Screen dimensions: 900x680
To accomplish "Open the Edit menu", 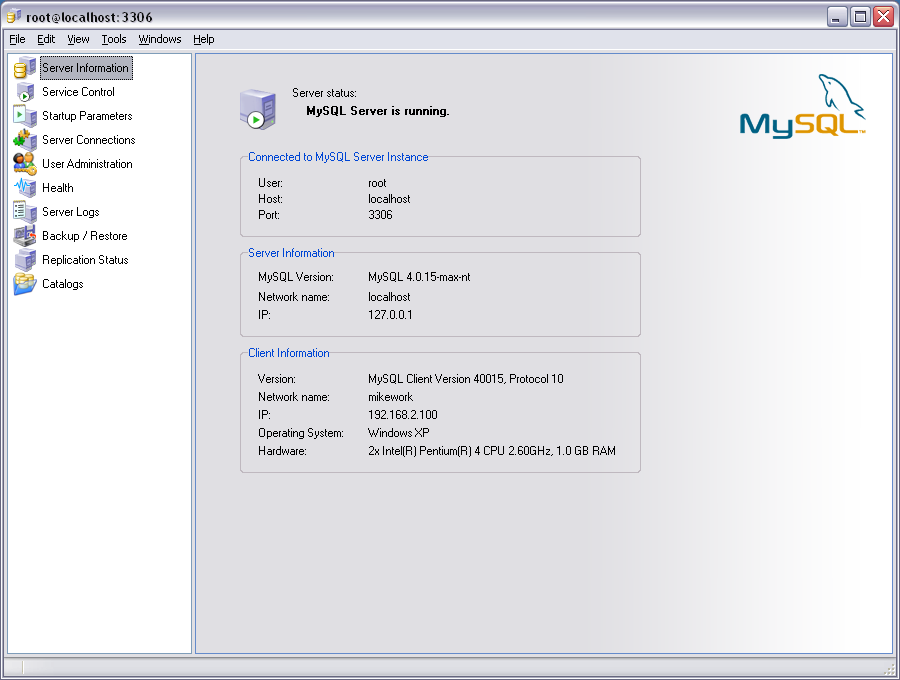I will [45, 39].
